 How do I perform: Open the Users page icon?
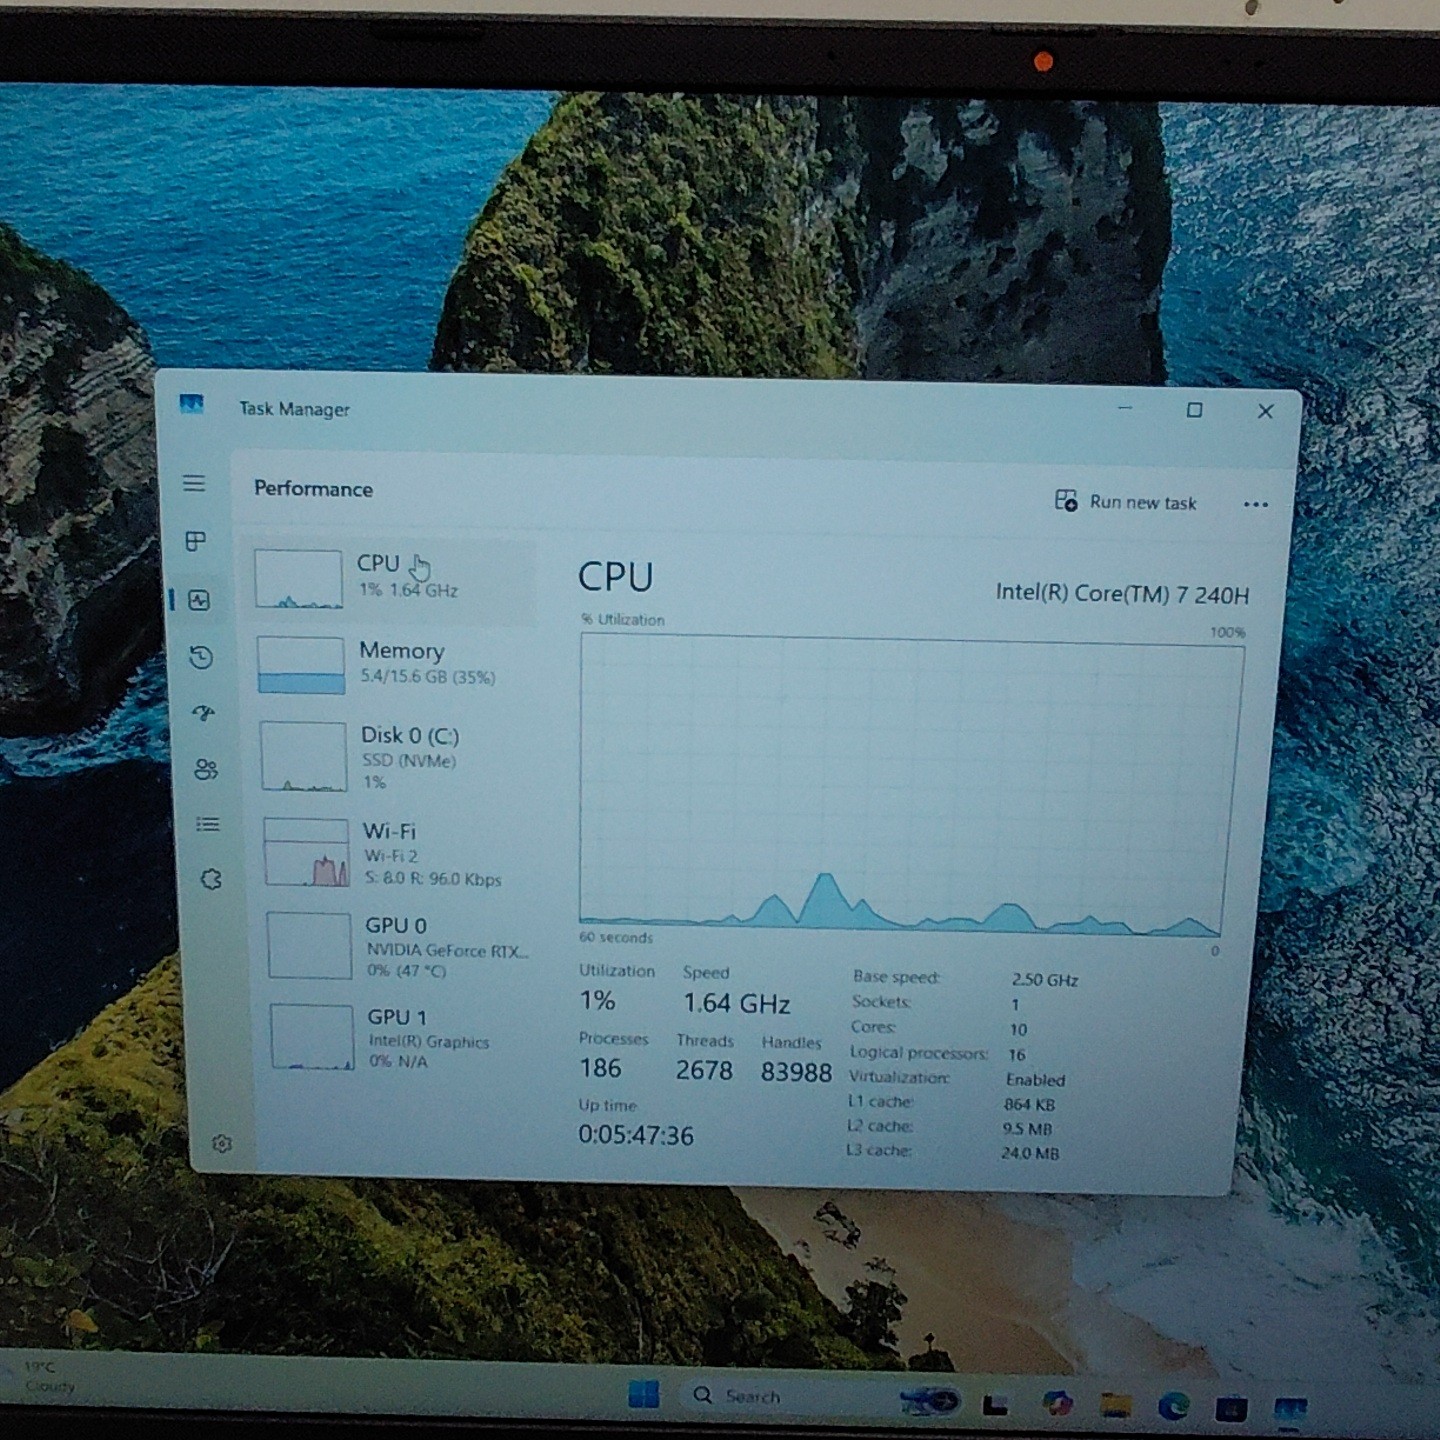point(206,769)
